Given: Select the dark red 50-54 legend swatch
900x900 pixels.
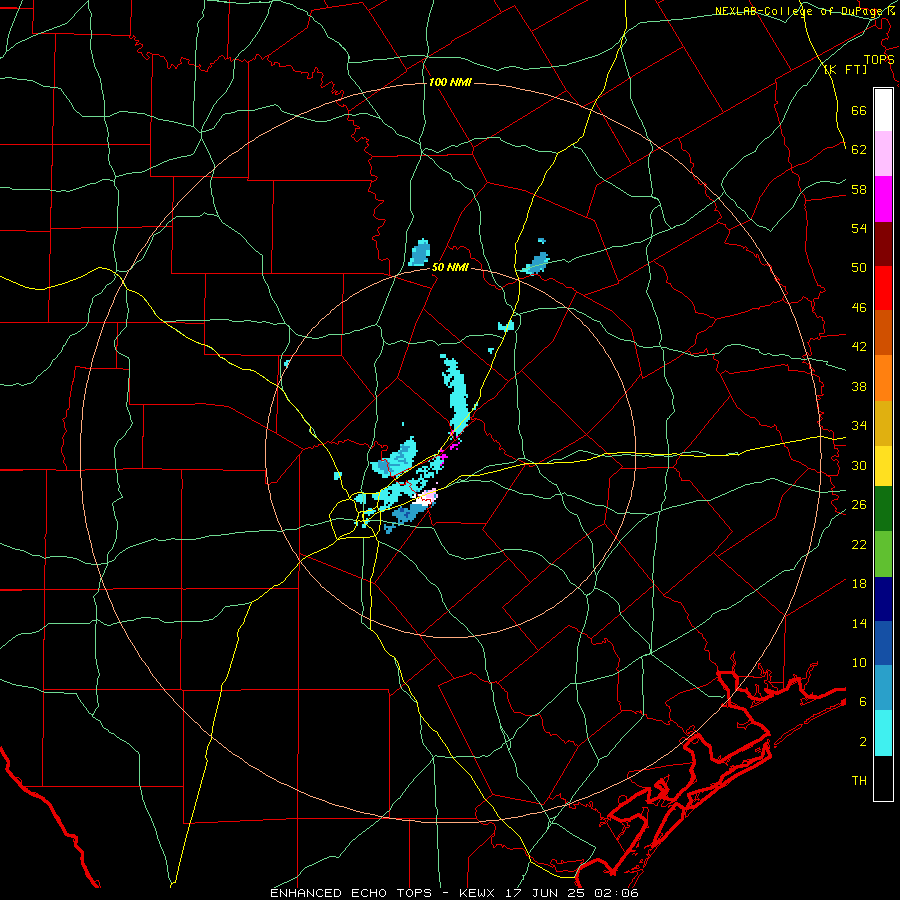Looking at the screenshot, I should tap(883, 244).
